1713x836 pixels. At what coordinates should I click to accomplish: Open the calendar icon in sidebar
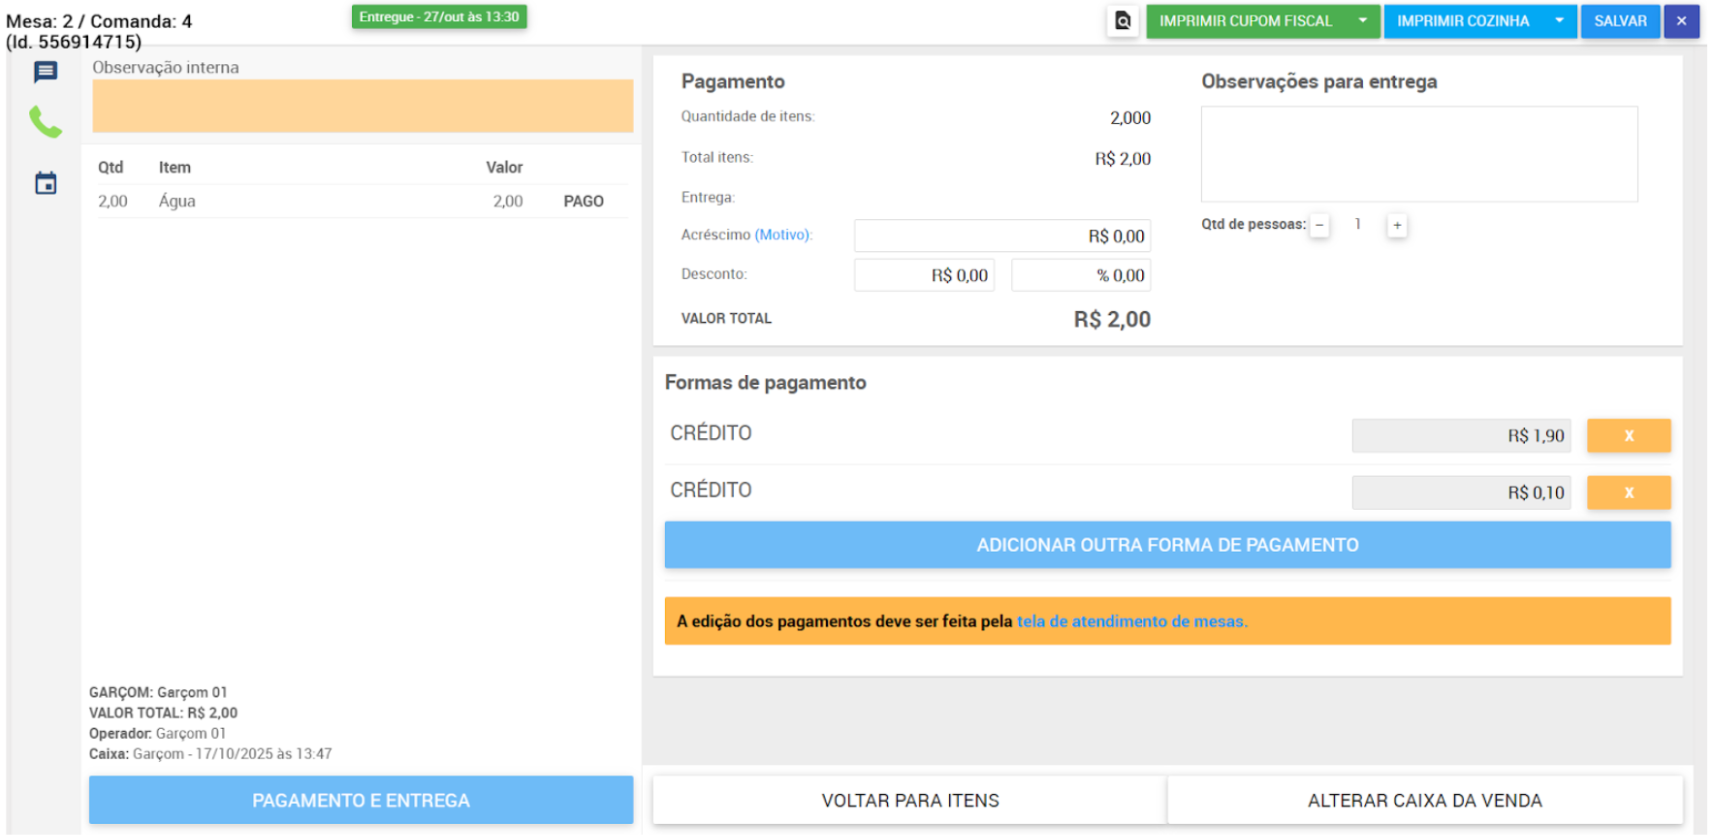[45, 184]
